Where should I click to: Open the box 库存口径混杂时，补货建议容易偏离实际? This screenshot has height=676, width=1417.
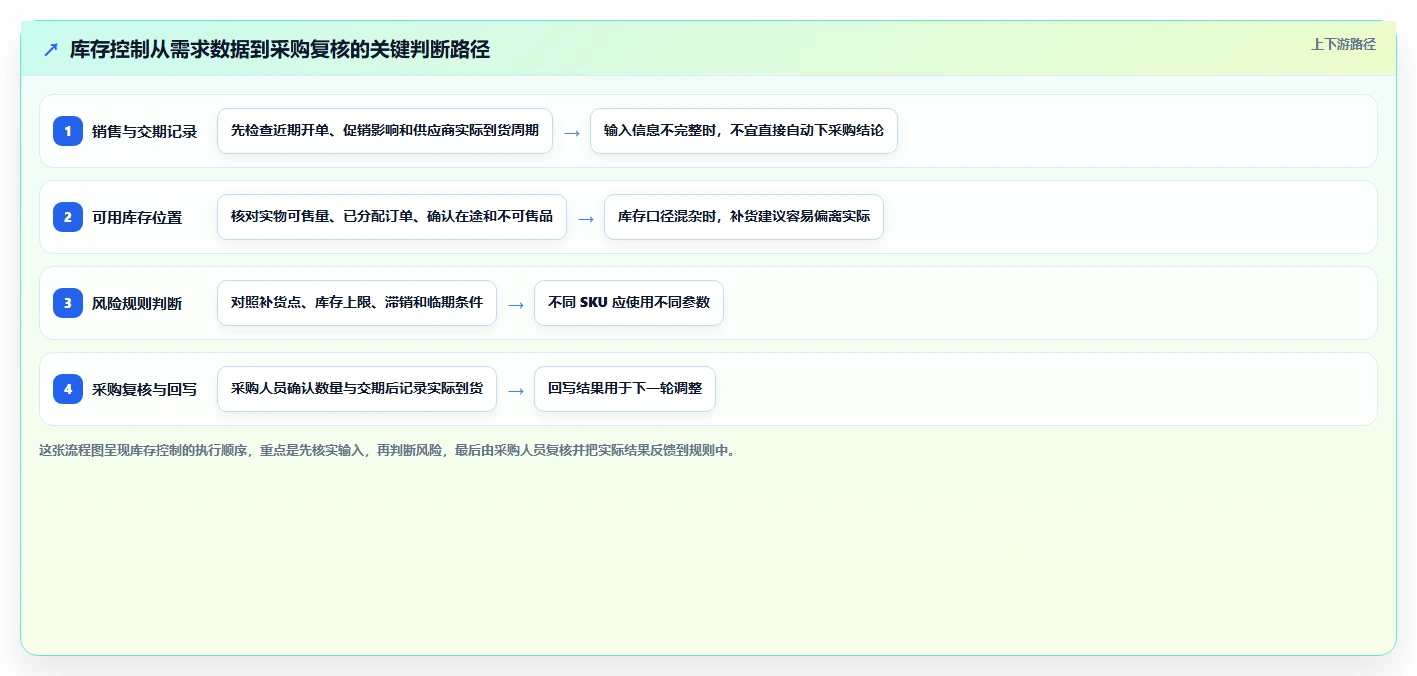tap(744, 217)
